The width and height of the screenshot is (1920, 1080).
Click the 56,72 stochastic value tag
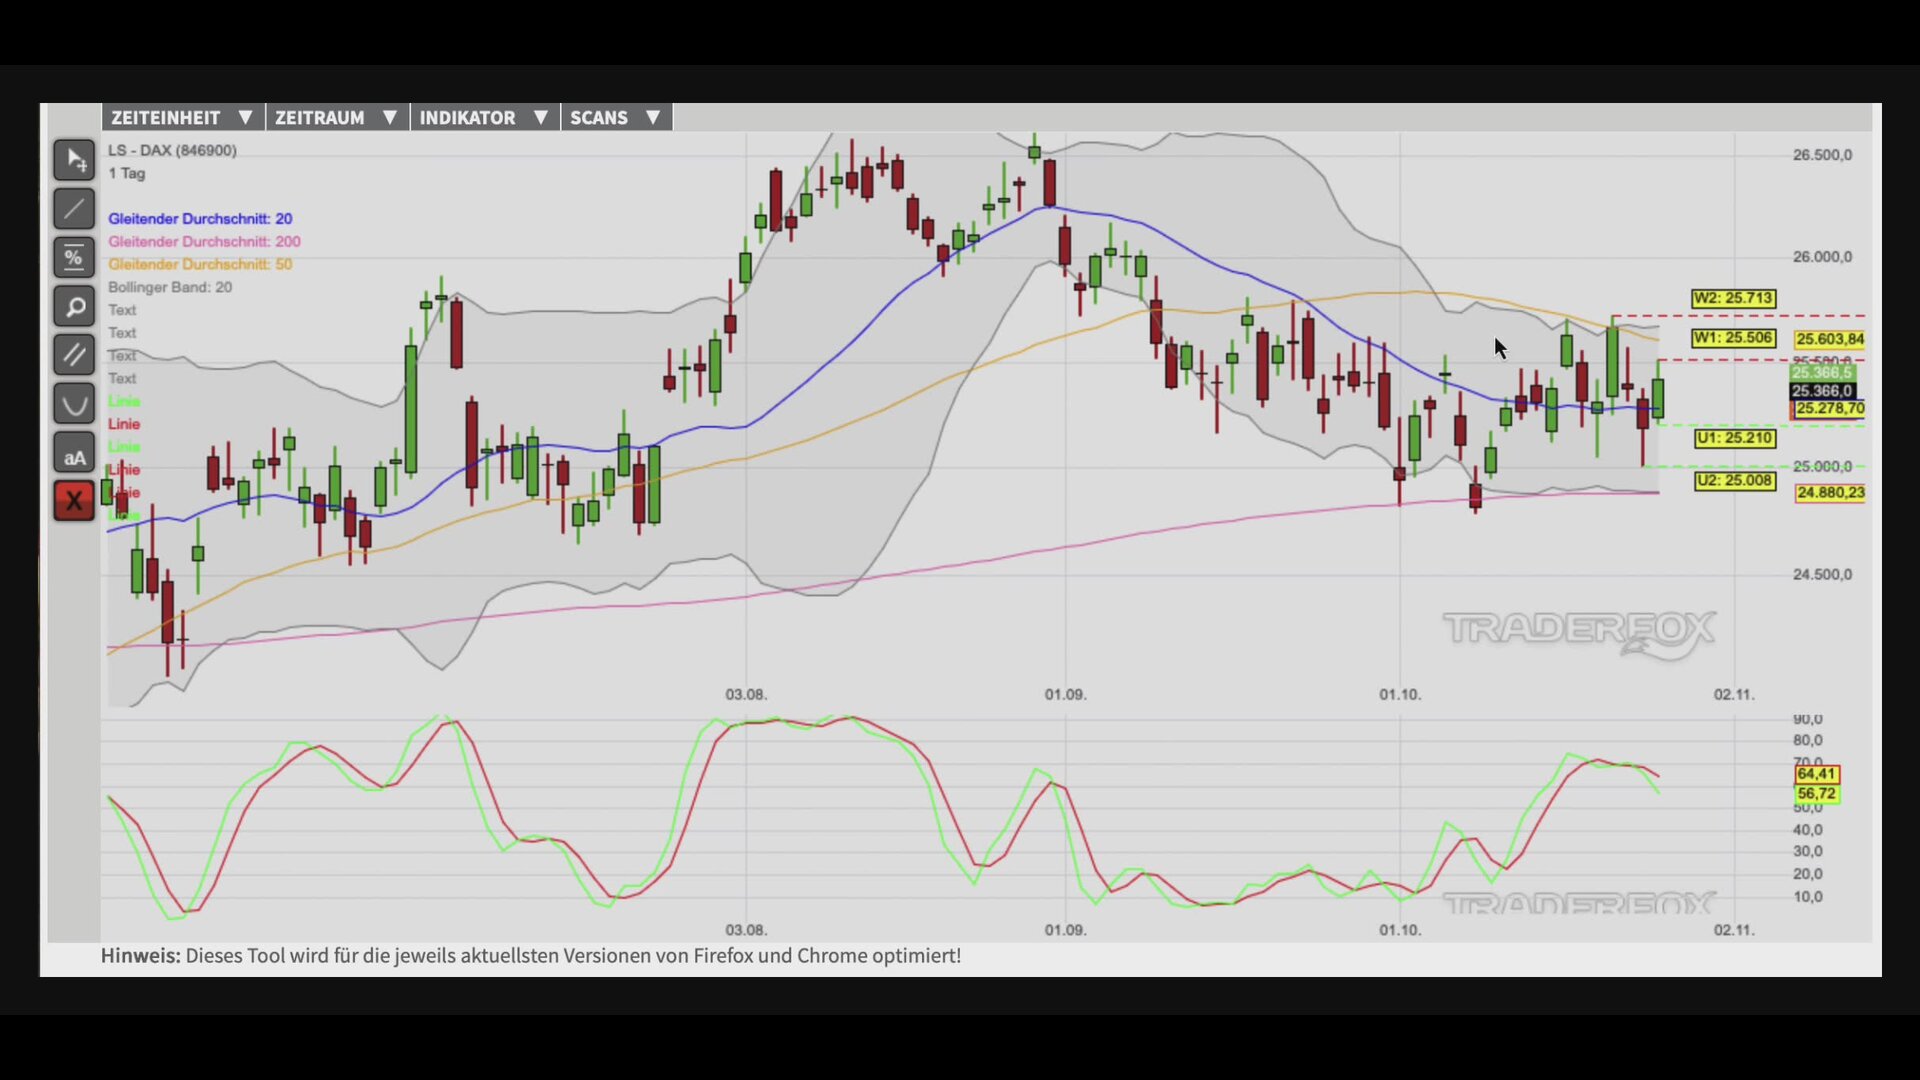(x=1816, y=794)
